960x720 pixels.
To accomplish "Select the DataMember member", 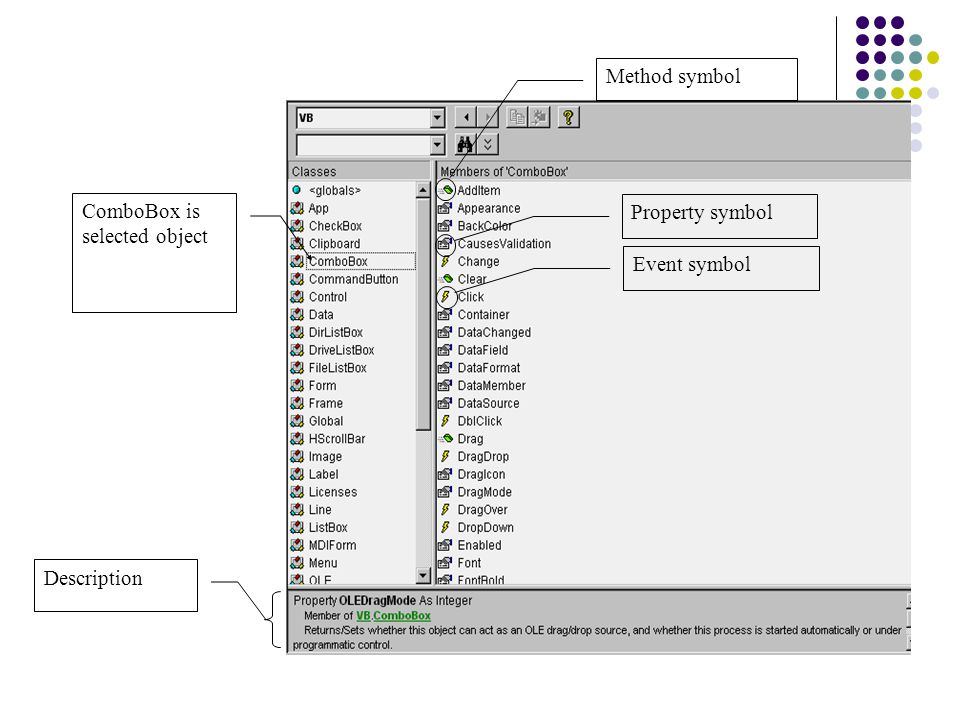I will [492, 386].
